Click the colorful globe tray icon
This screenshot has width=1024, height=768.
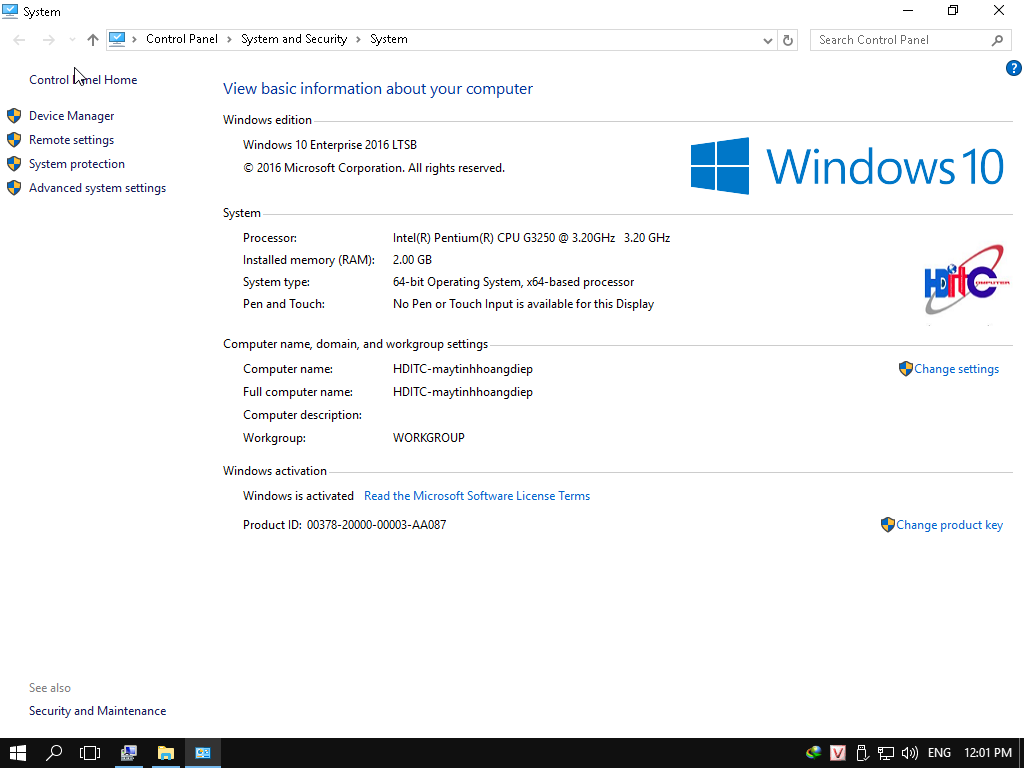814,753
